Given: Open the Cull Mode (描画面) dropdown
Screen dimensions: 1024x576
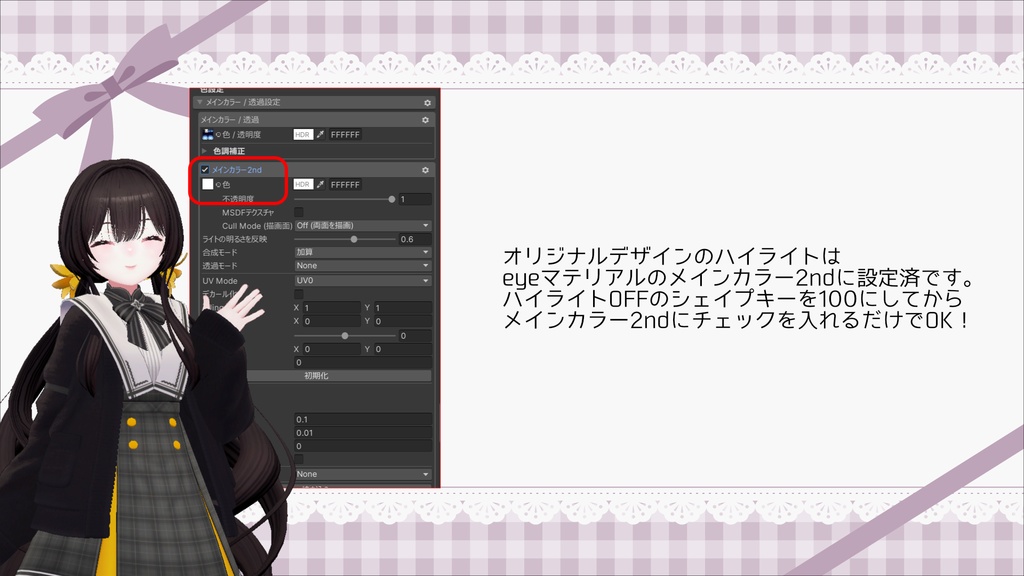Looking at the screenshot, I should point(362,224).
